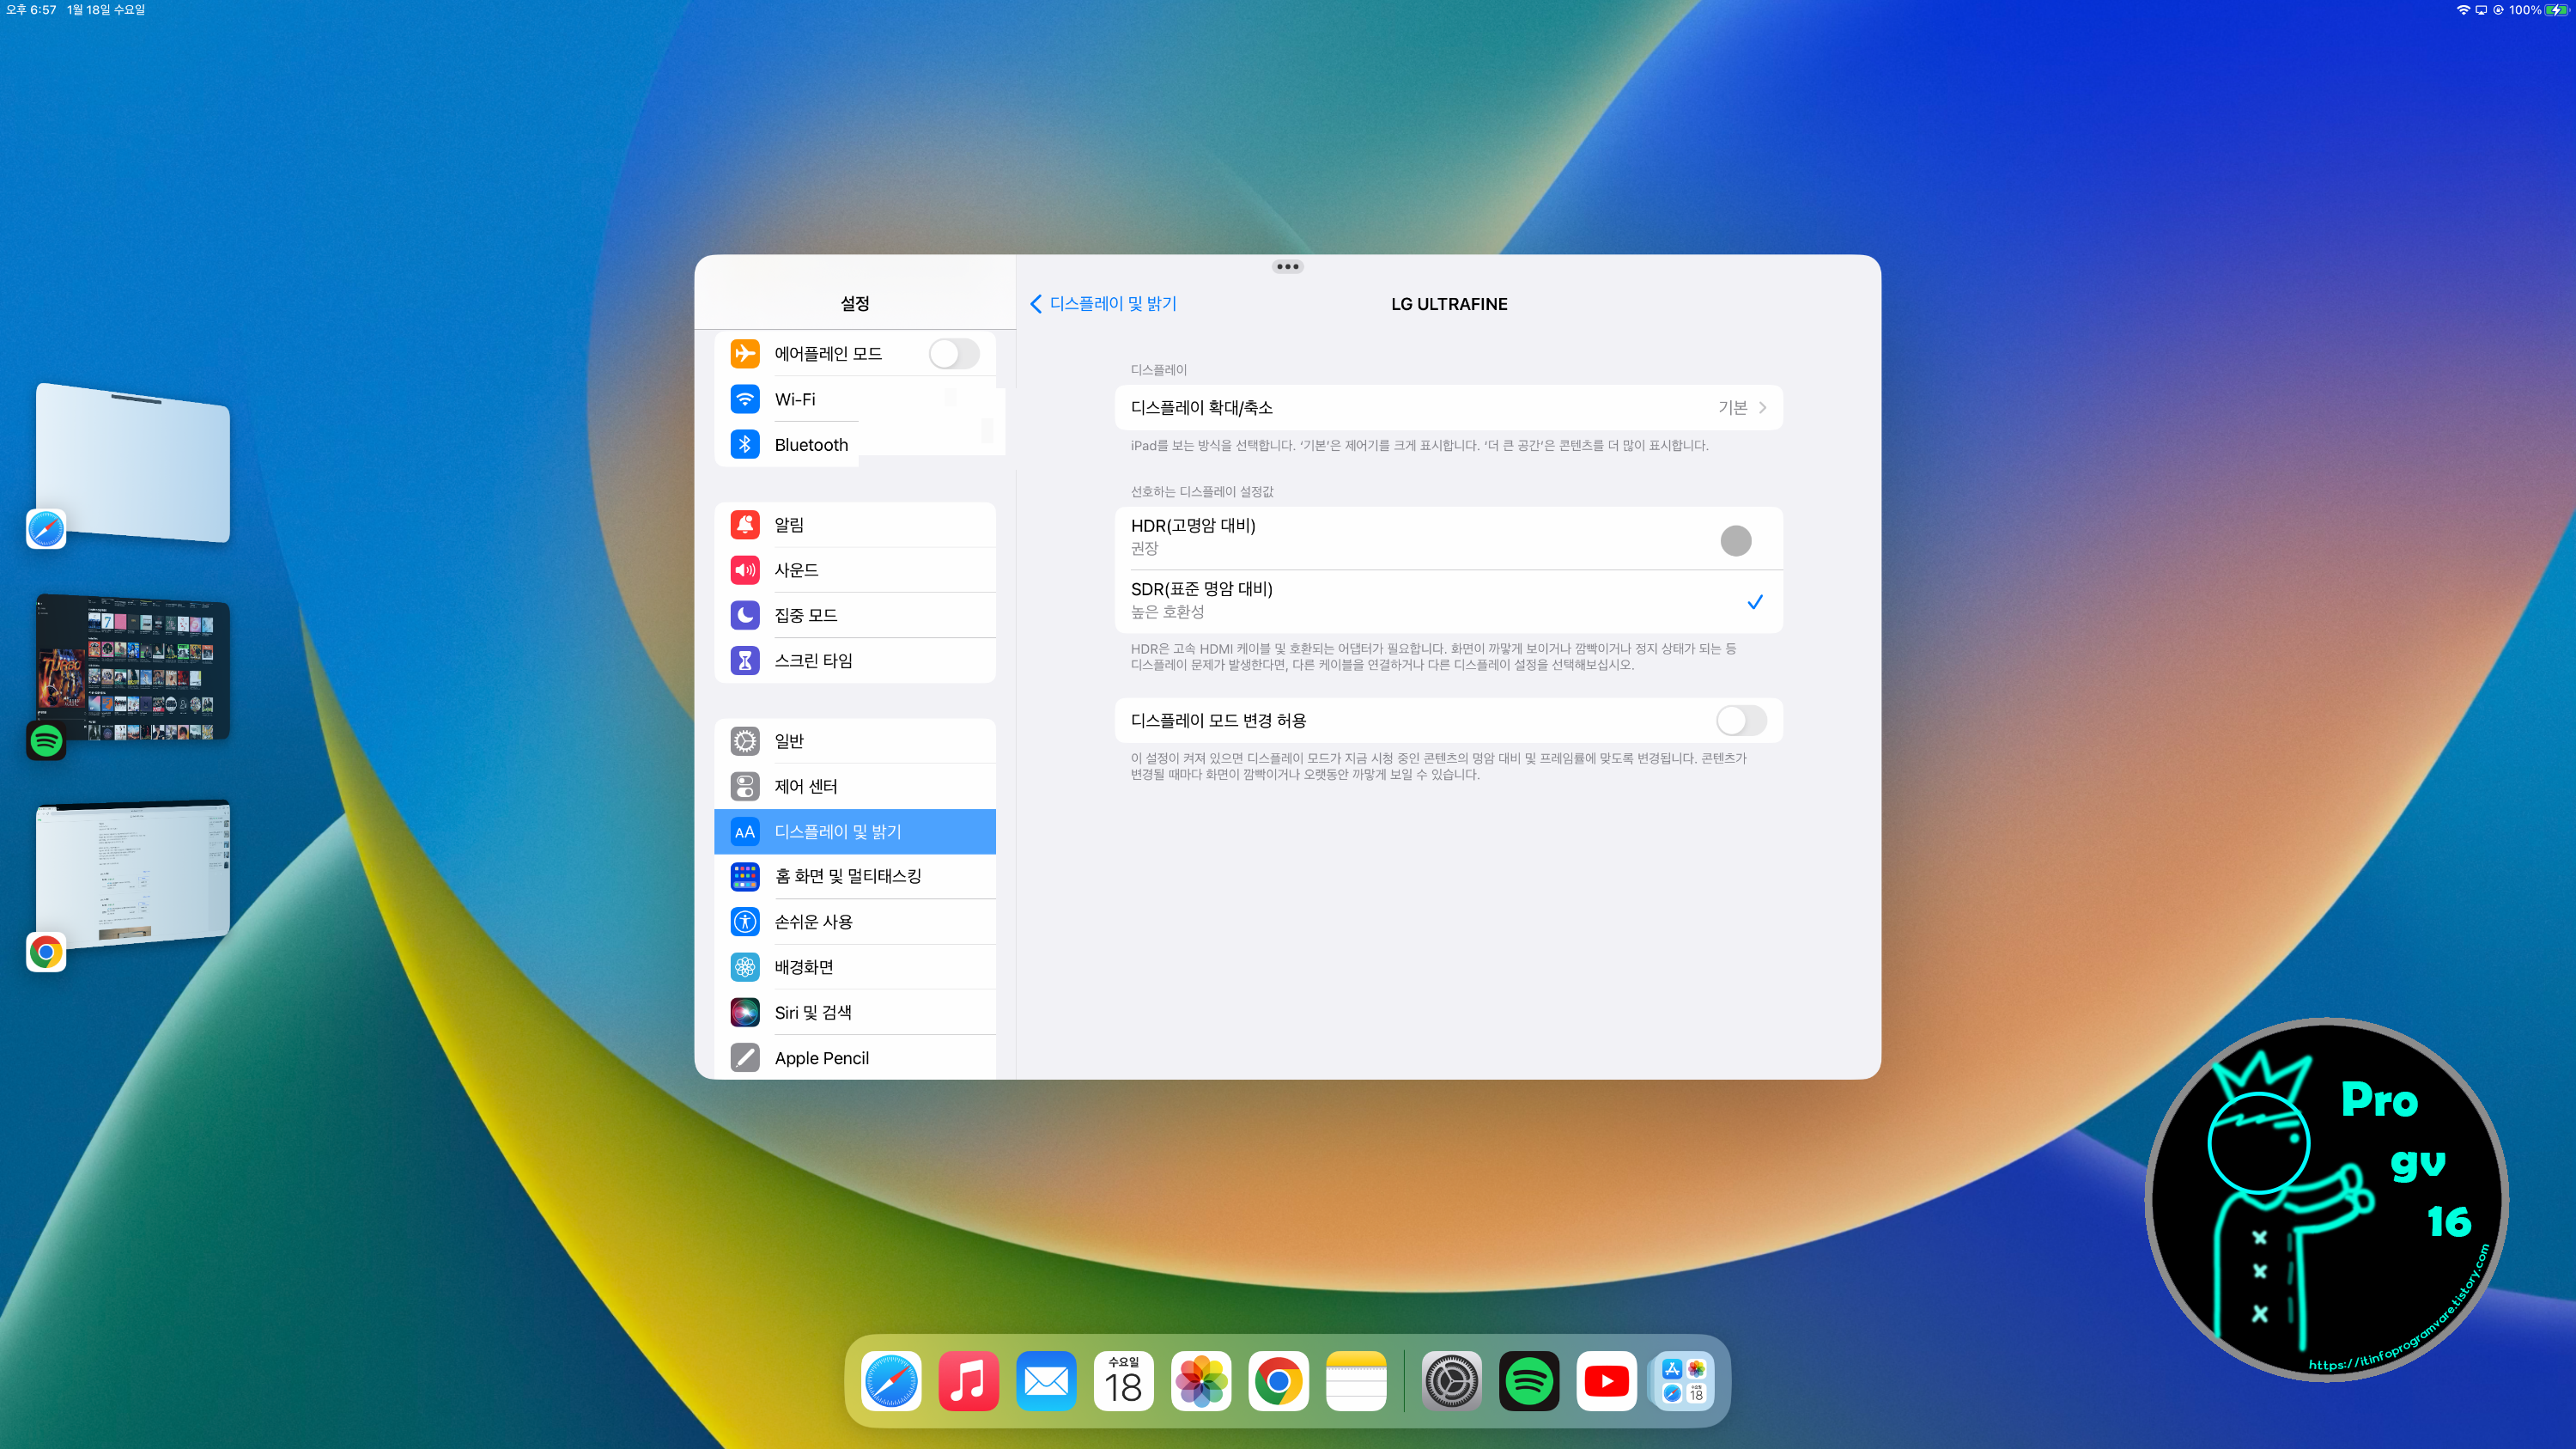Open 디스플레이 확대/축소 setting row
The width and height of the screenshot is (2576, 1449).
click(x=1448, y=408)
